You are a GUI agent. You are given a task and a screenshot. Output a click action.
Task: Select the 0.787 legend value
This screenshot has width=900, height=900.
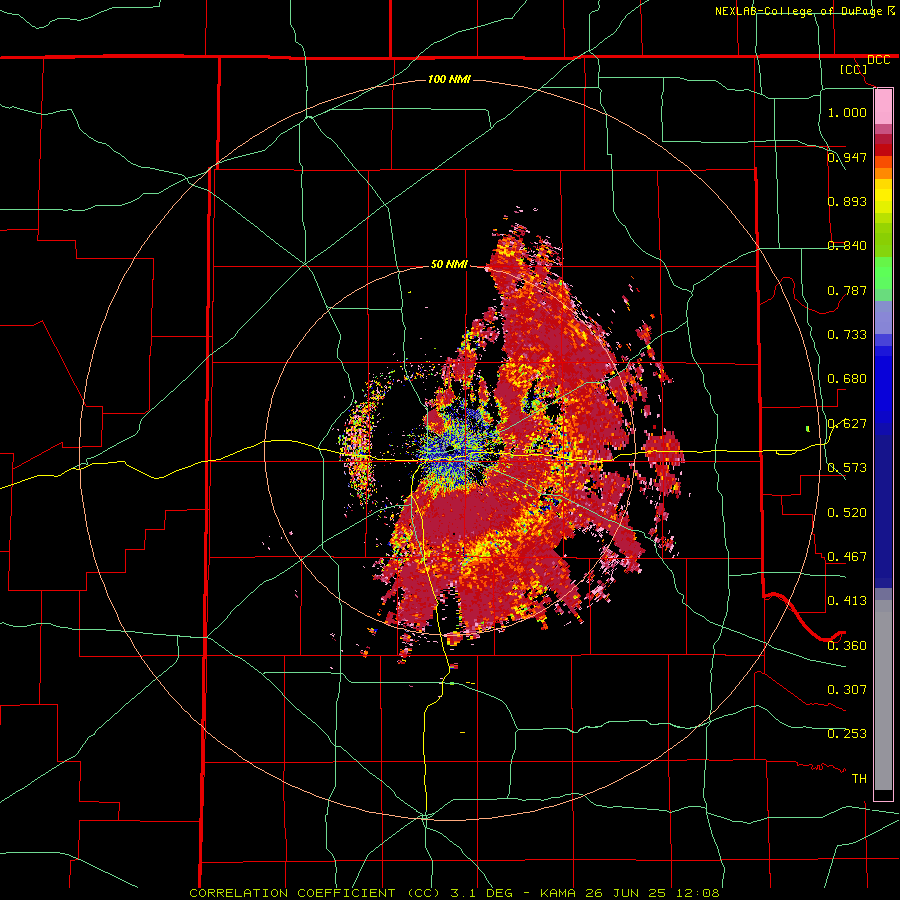click(x=847, y=290)
